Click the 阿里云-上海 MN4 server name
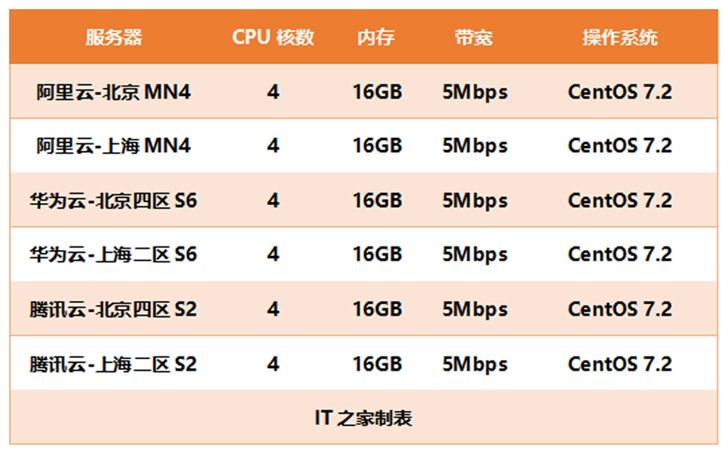This screenshot has width=728, height=456. point(113,146)
